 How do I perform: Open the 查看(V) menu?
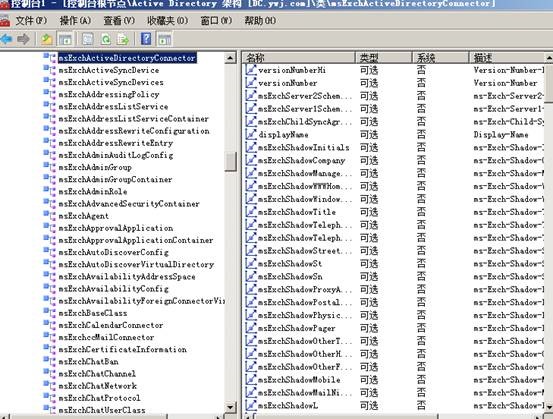[119, 21]
